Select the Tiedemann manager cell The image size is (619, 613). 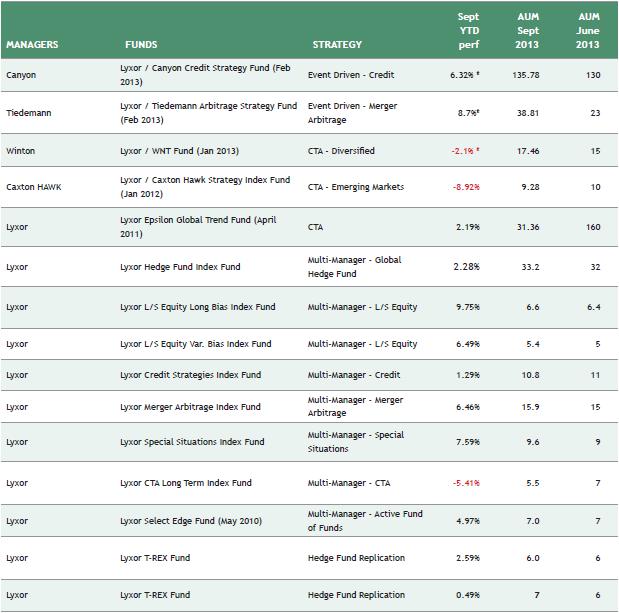pos(28,113)
